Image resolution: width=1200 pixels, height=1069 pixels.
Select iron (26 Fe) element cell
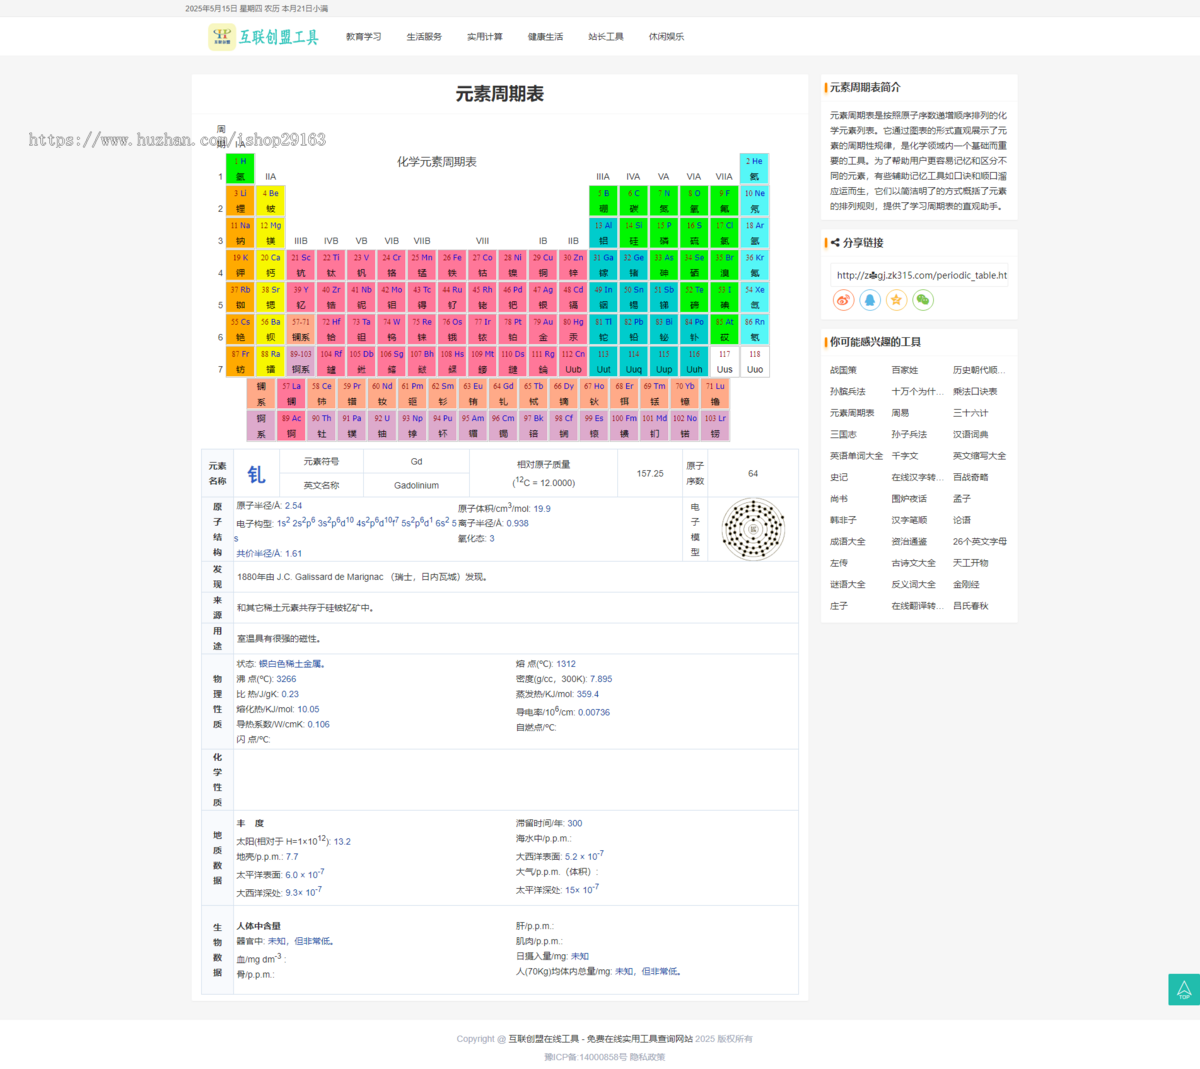[452, 264]
